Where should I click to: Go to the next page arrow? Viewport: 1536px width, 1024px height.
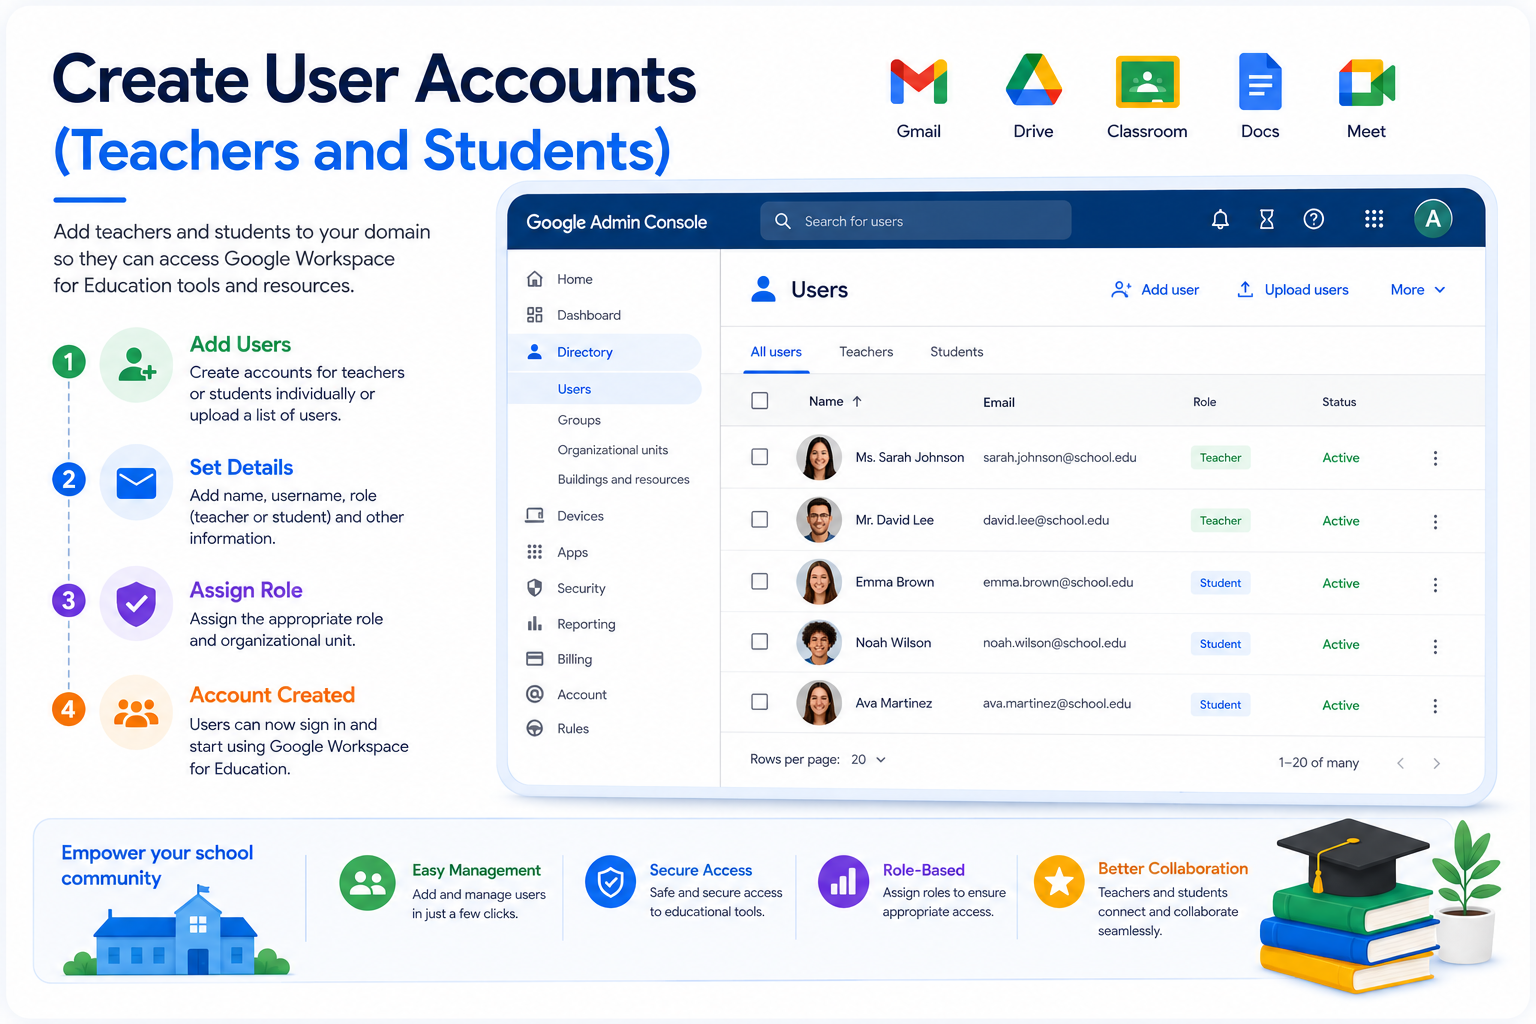[x=1437, y=763]
